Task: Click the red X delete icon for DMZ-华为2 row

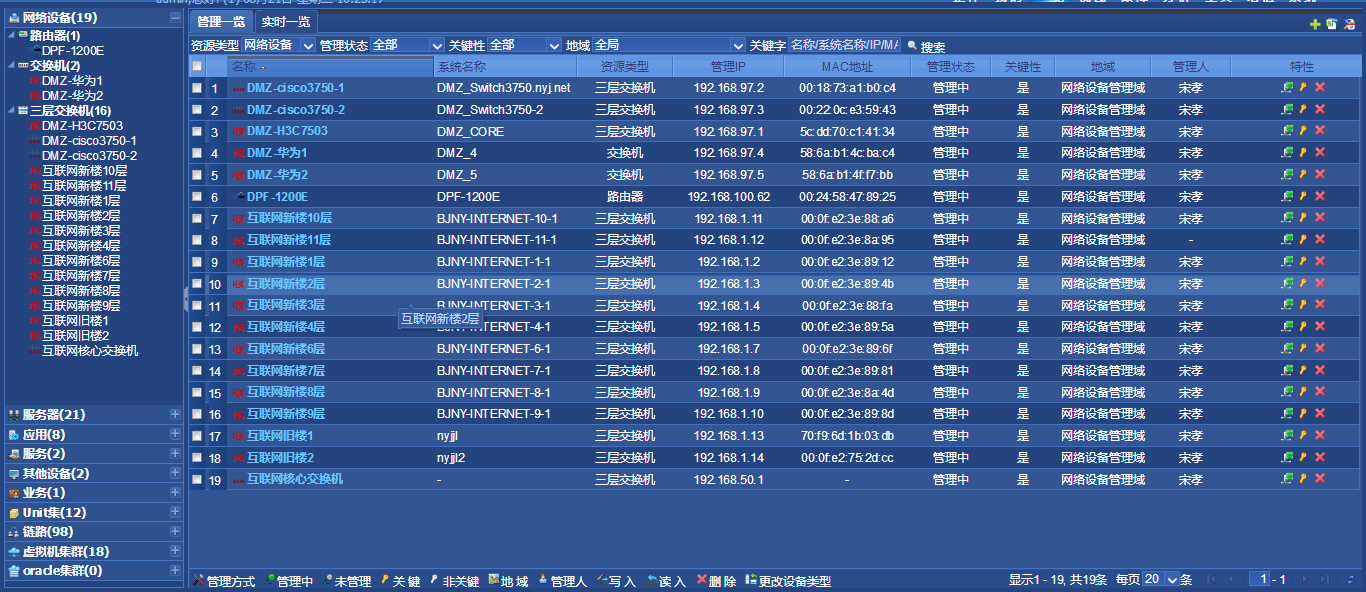Action: point(1320,174)
